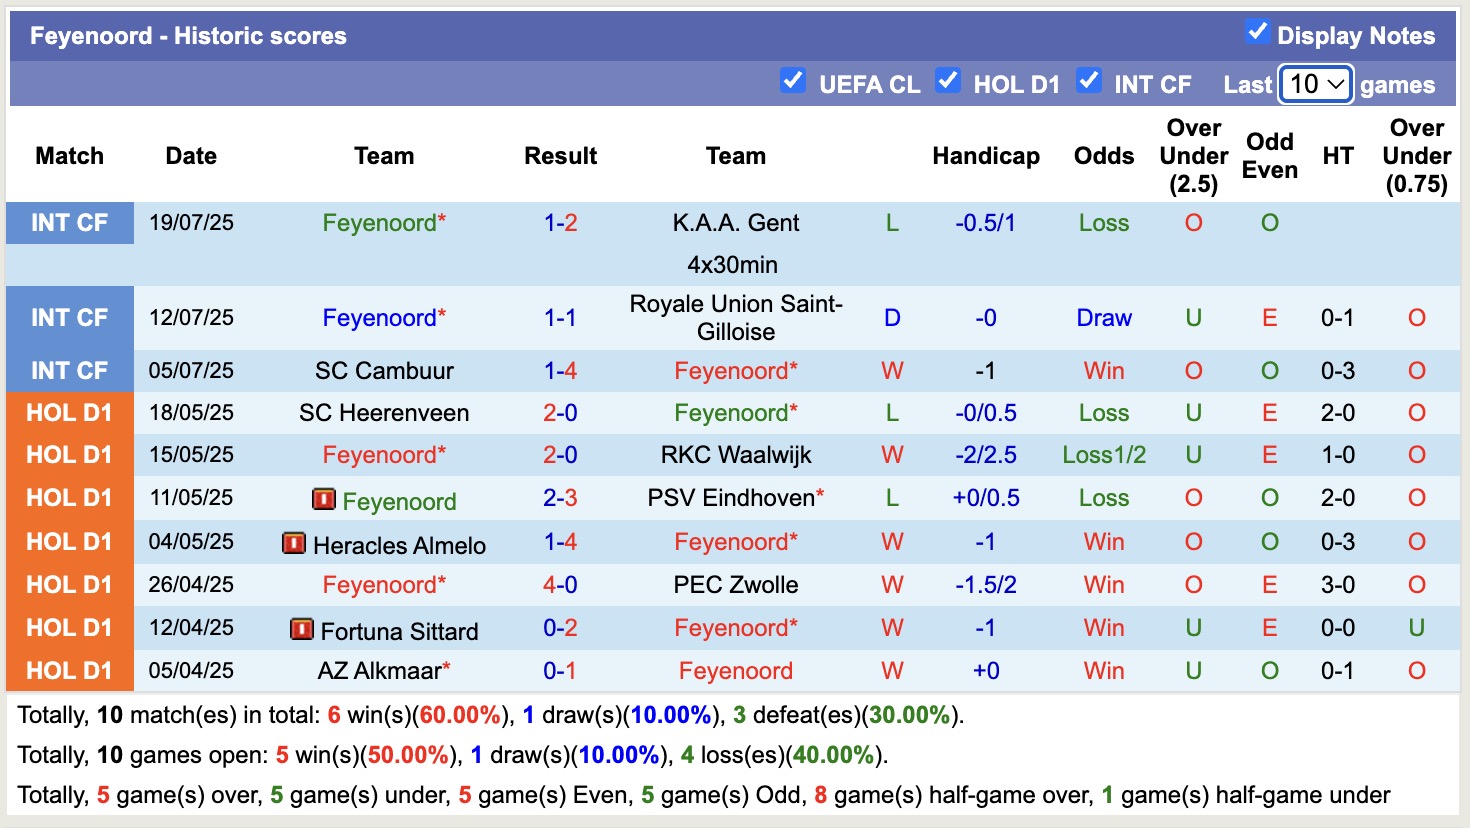This screenshot has width=1470, height=828.
Task: Open the K.A.A. Gent team page
Action: [735, 223]
